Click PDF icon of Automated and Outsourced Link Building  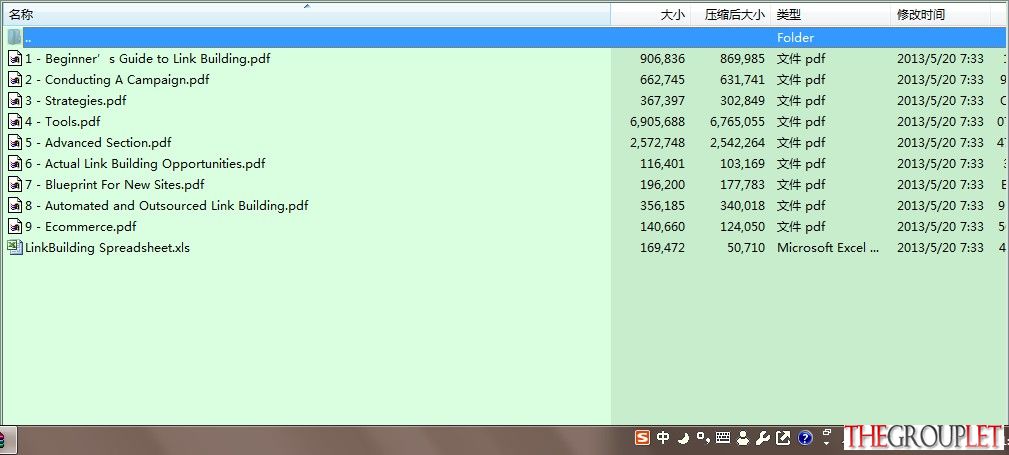[15, 206]
